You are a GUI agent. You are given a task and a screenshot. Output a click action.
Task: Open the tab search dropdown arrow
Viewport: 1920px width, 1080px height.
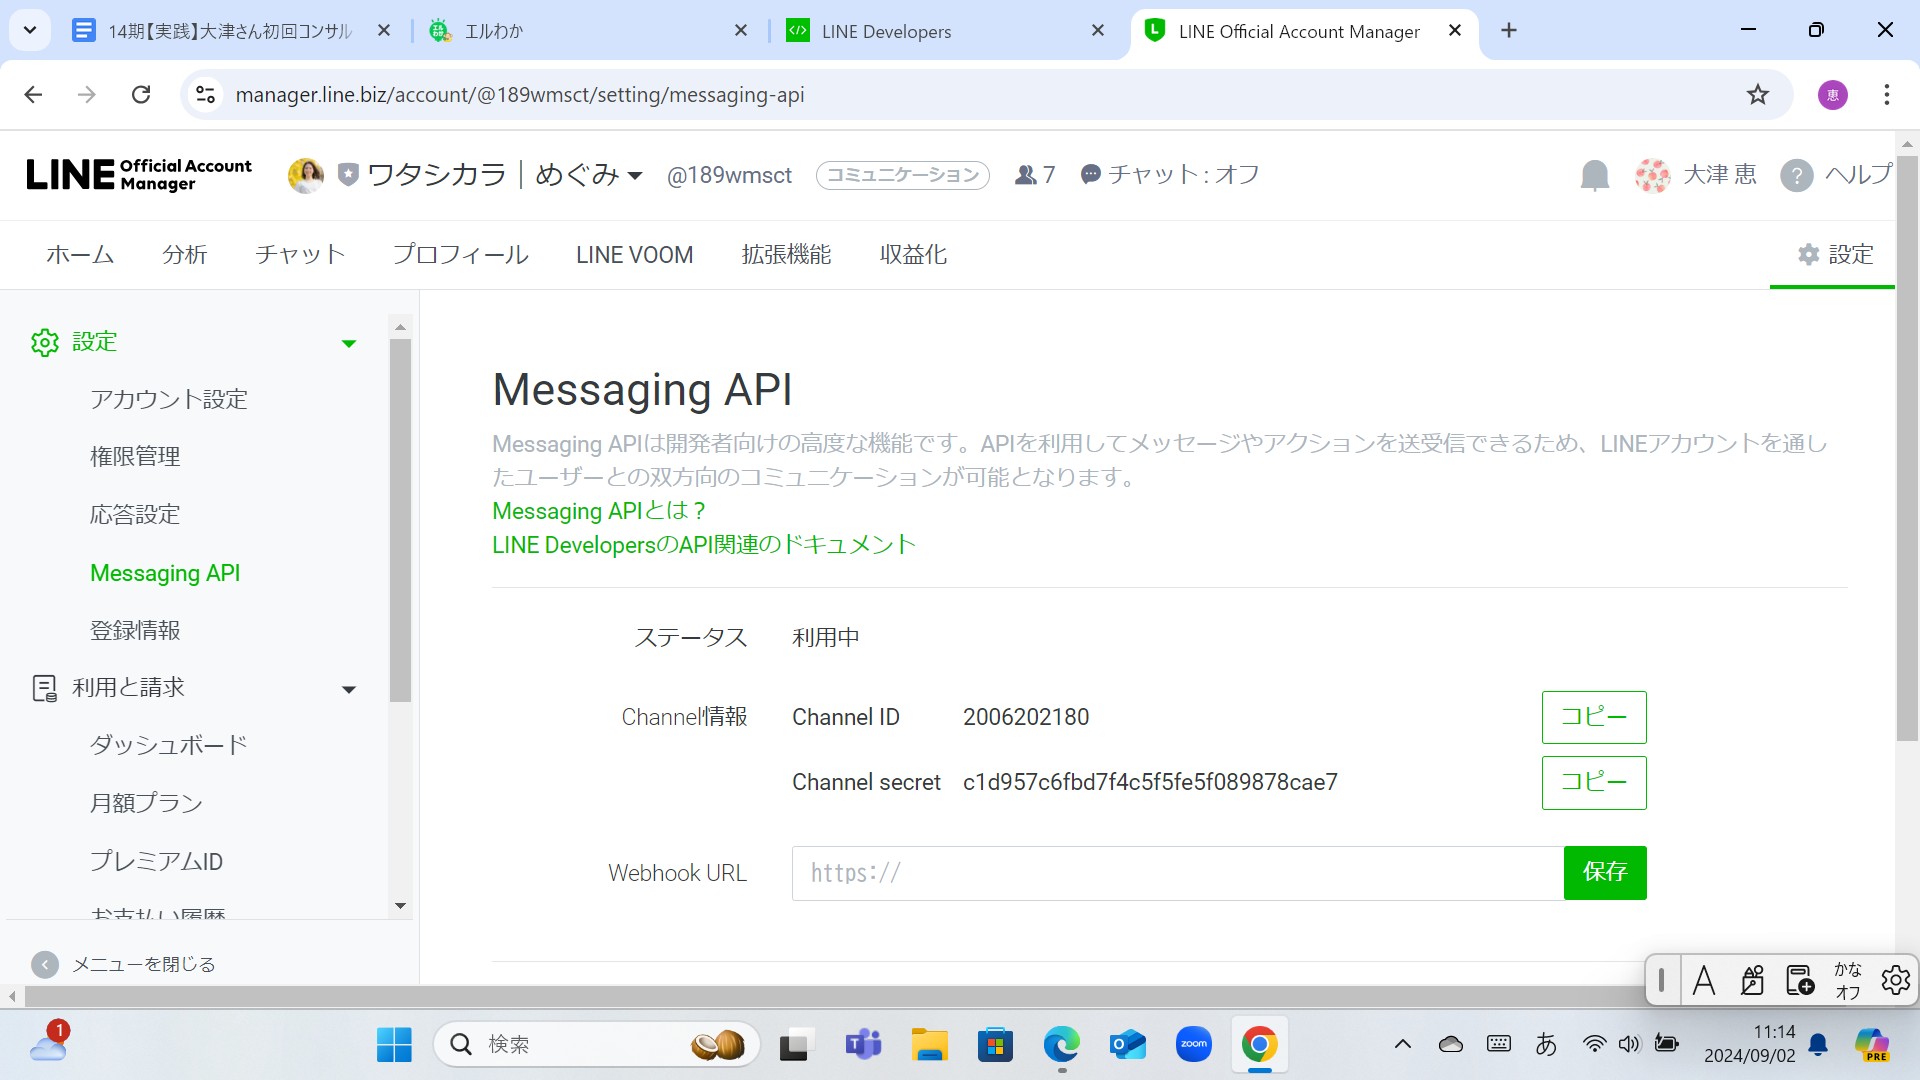(30, 31)
